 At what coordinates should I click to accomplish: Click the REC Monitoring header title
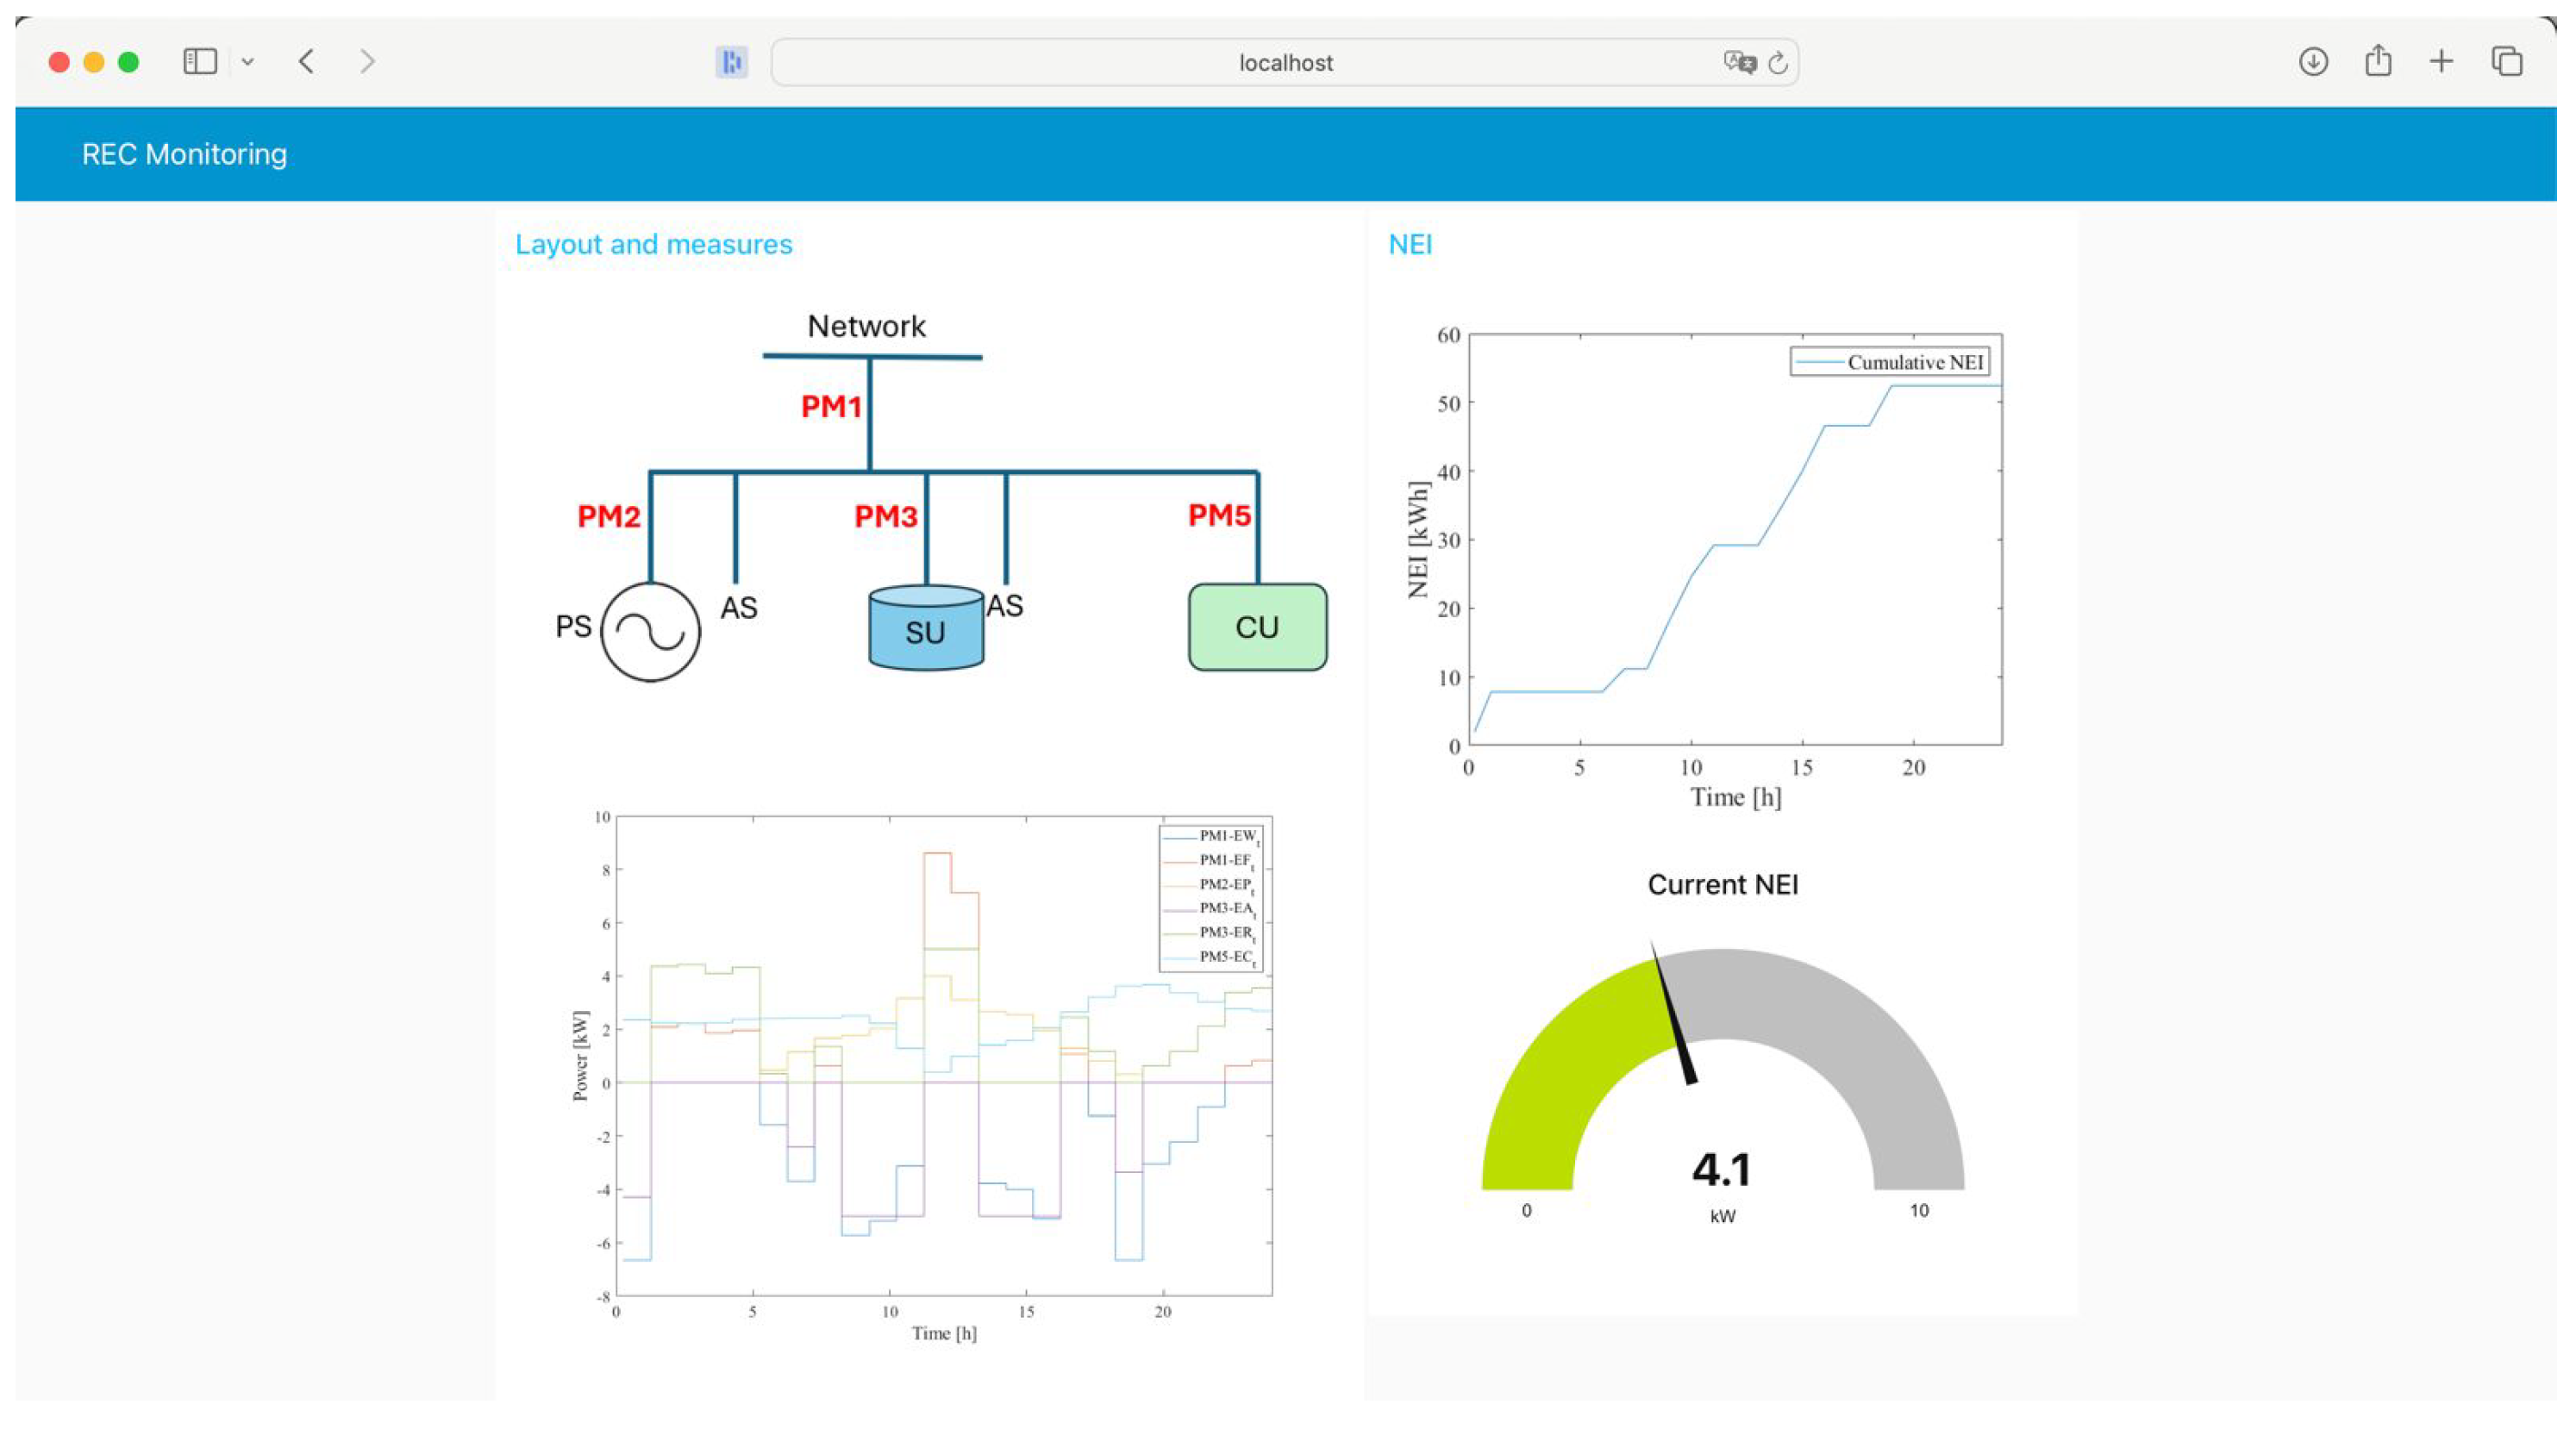coord(184,154)
